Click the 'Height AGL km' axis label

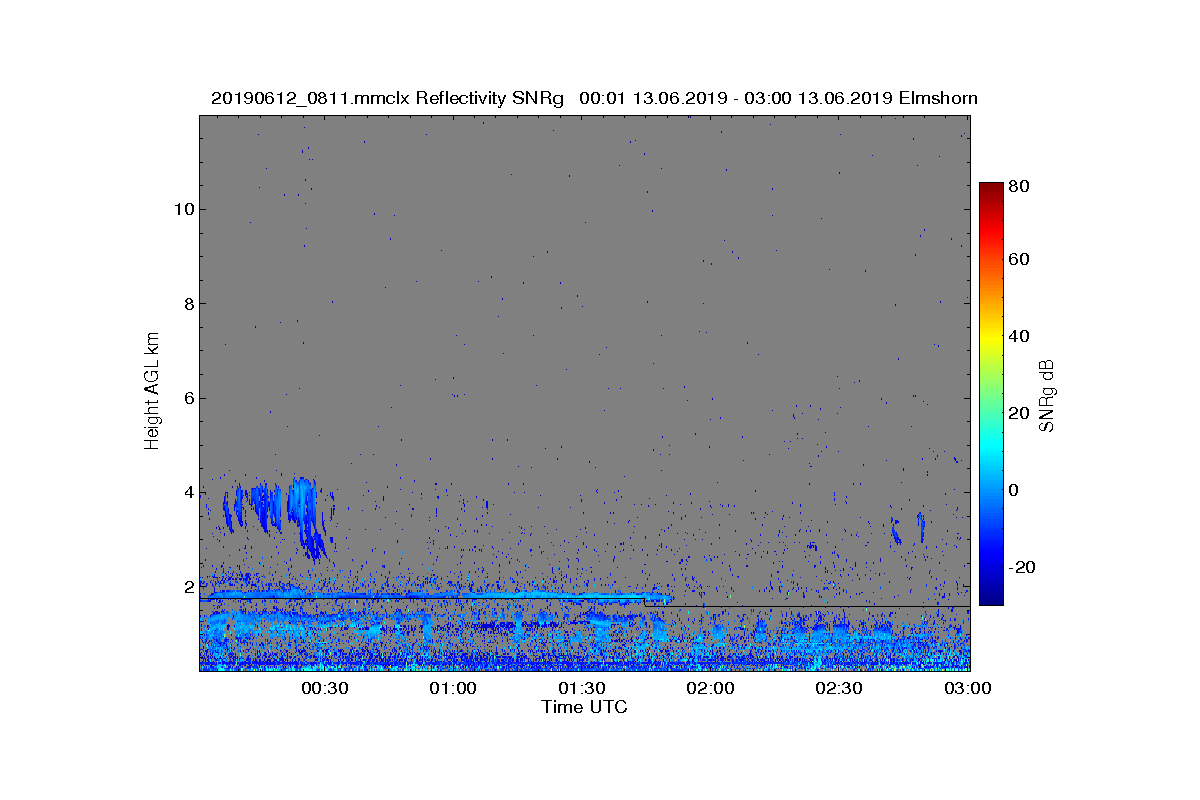point(152,389)
